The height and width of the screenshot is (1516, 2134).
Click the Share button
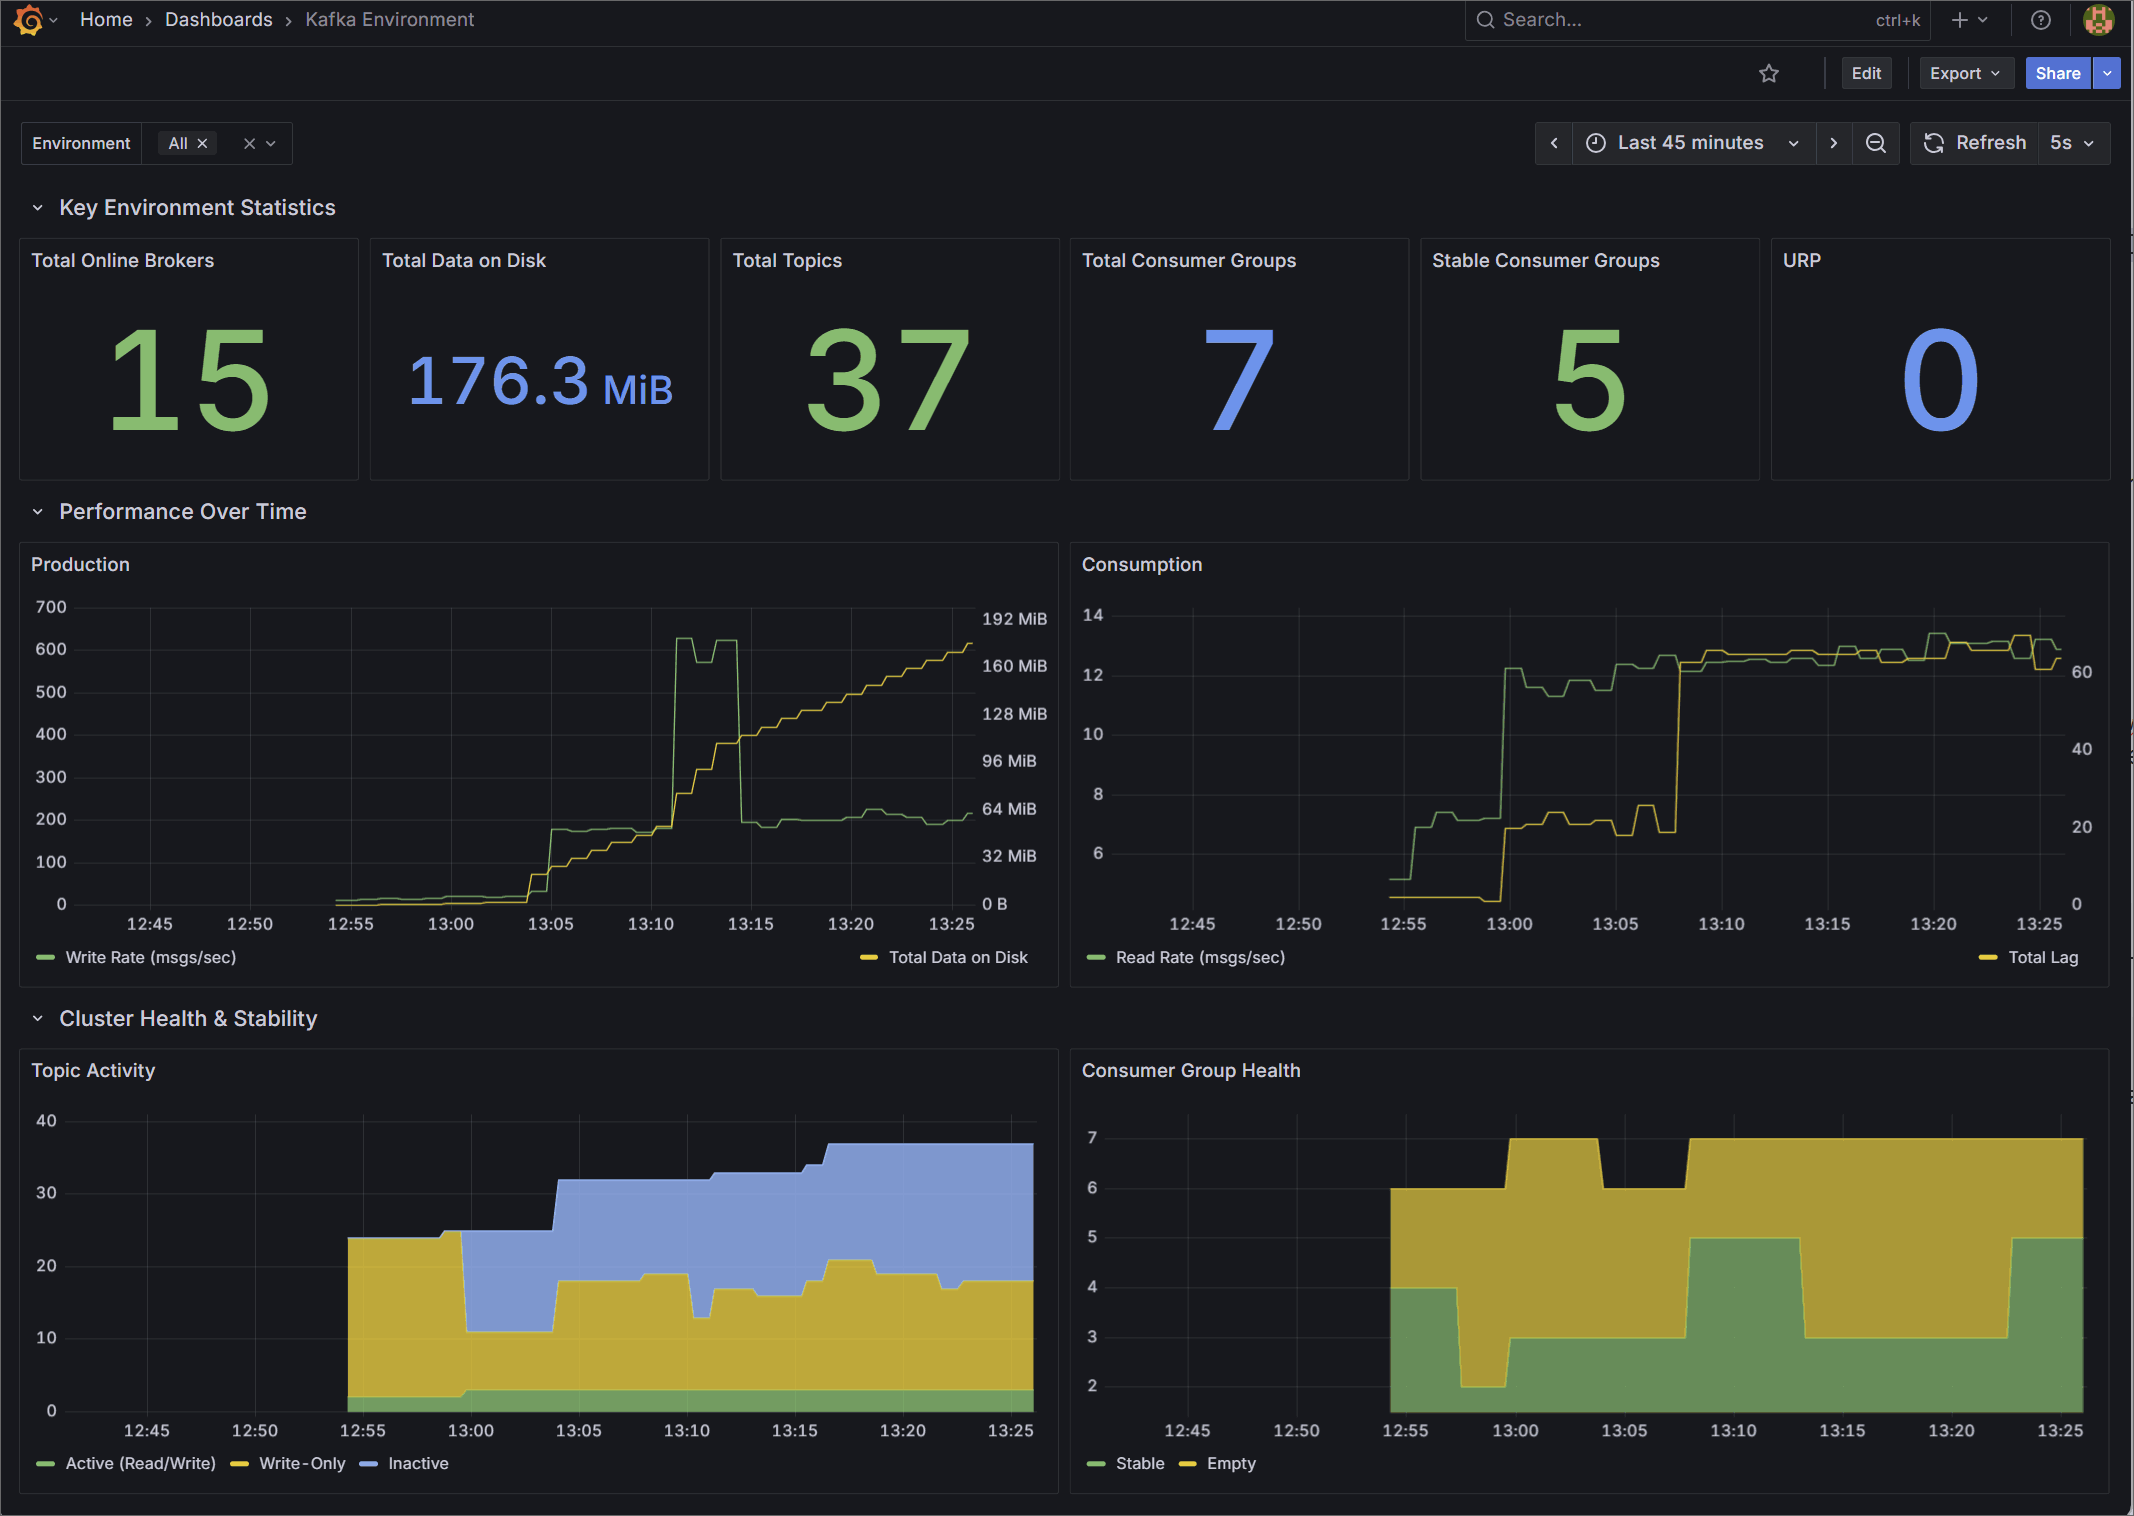pyautogui.click(x=2057, y=73)
